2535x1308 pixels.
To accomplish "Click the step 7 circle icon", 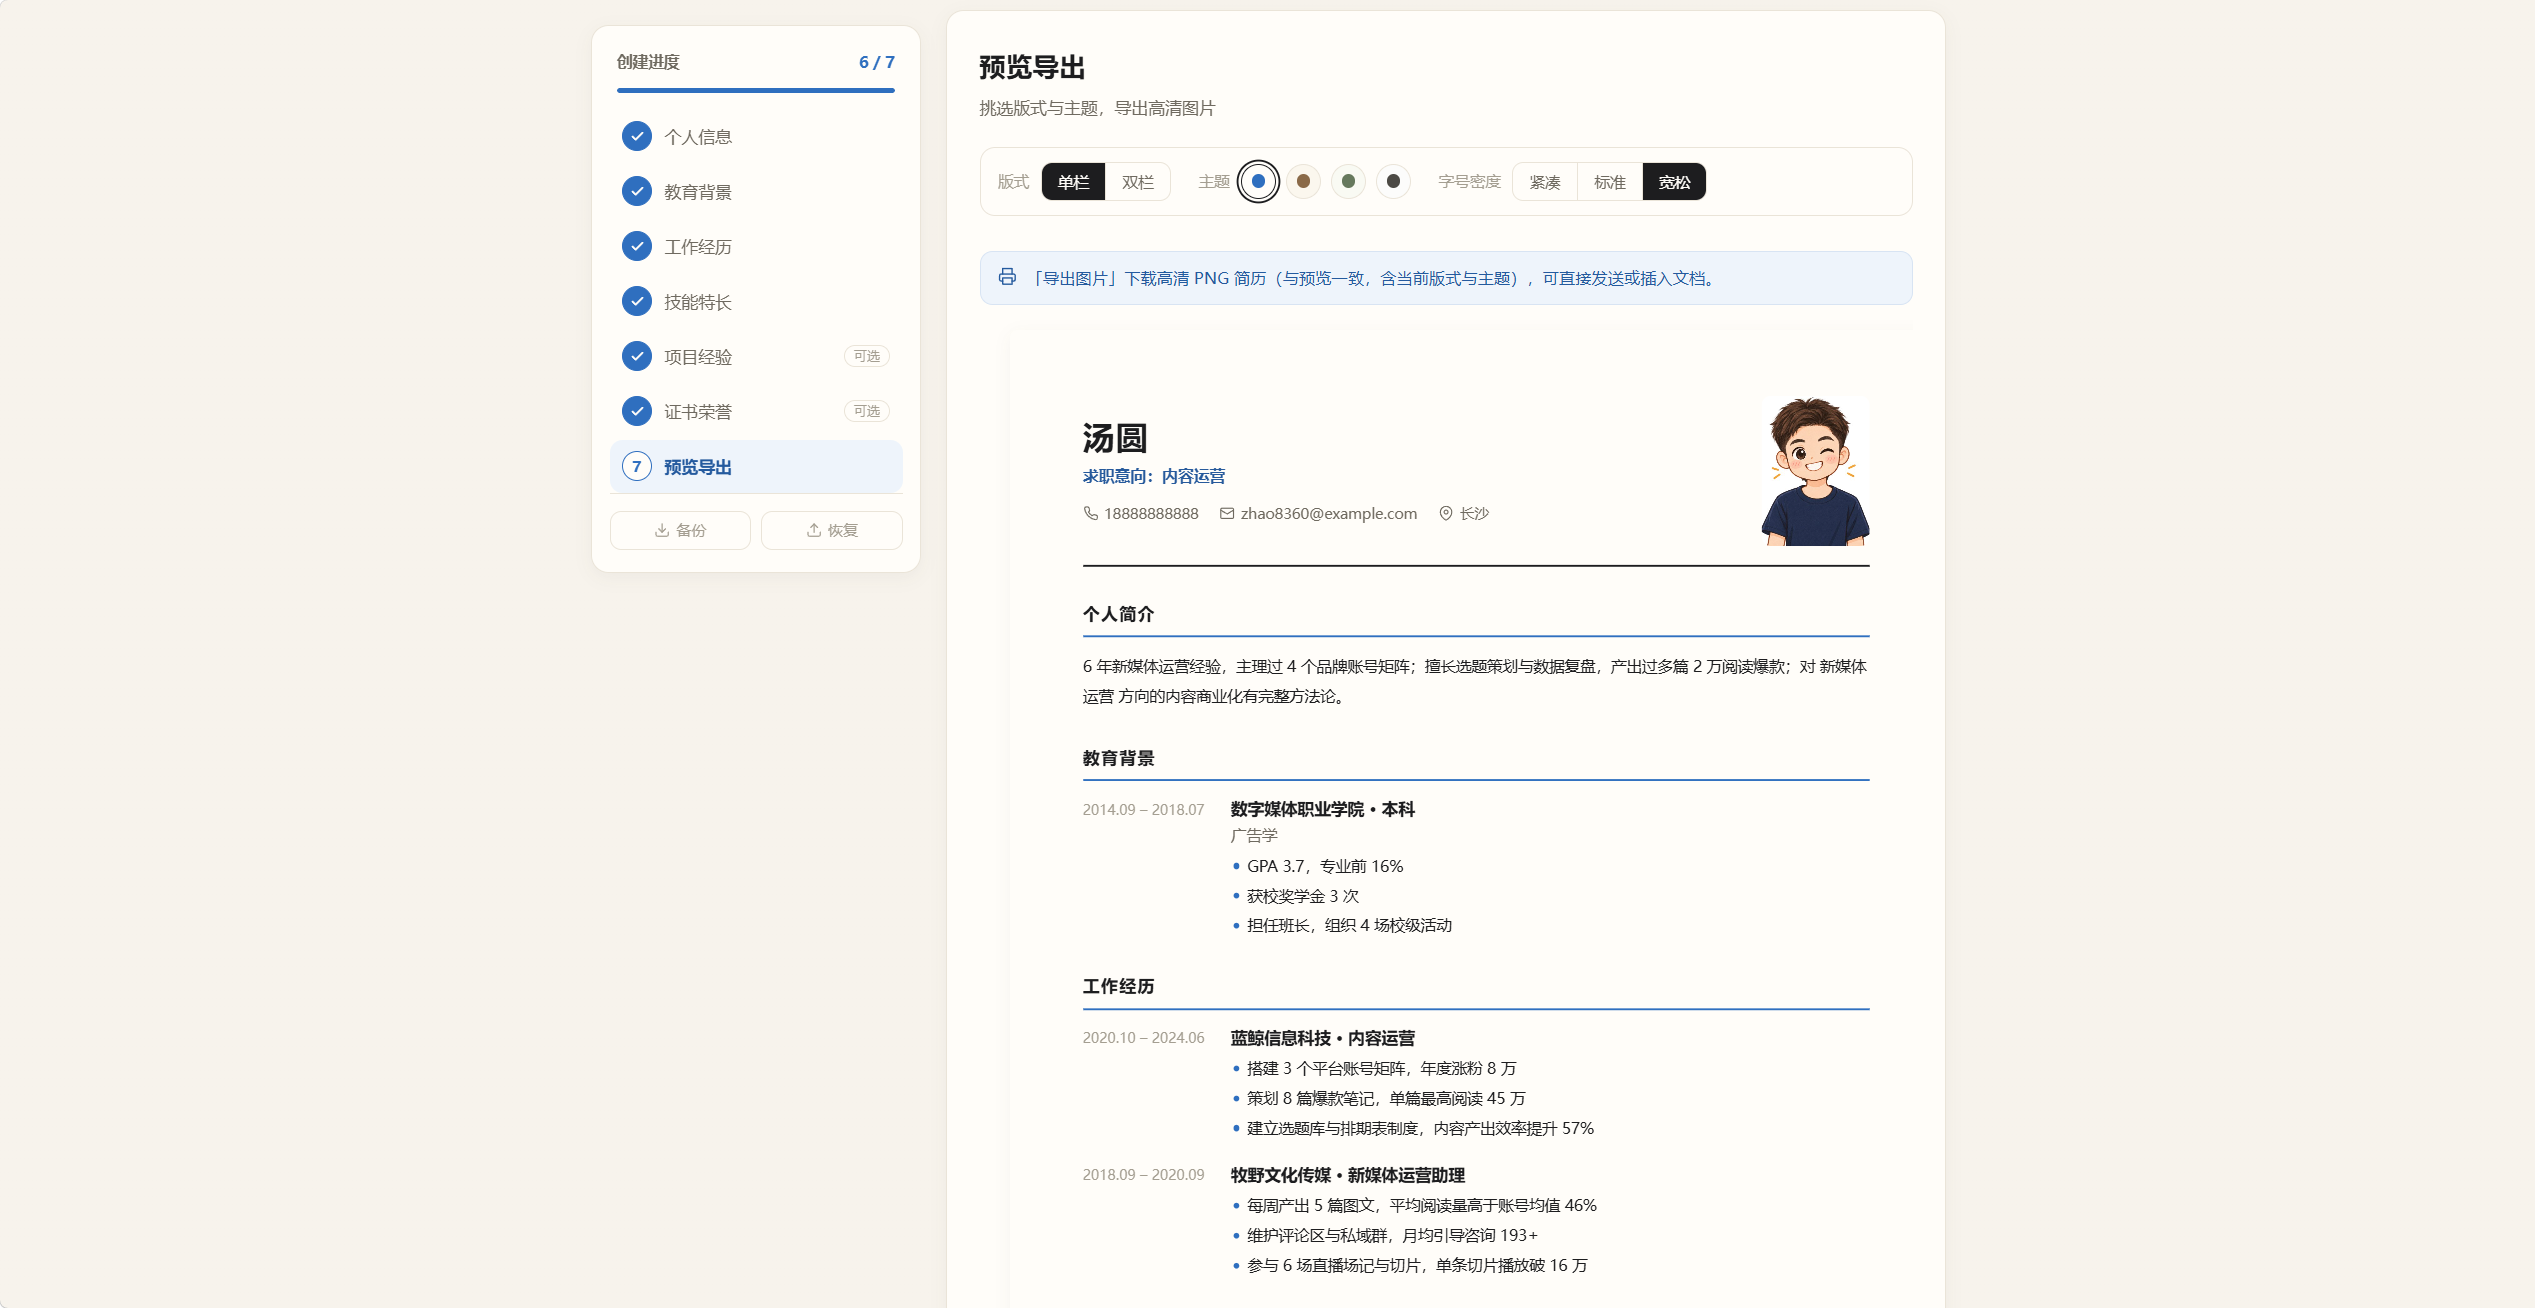I will point(636,466).
